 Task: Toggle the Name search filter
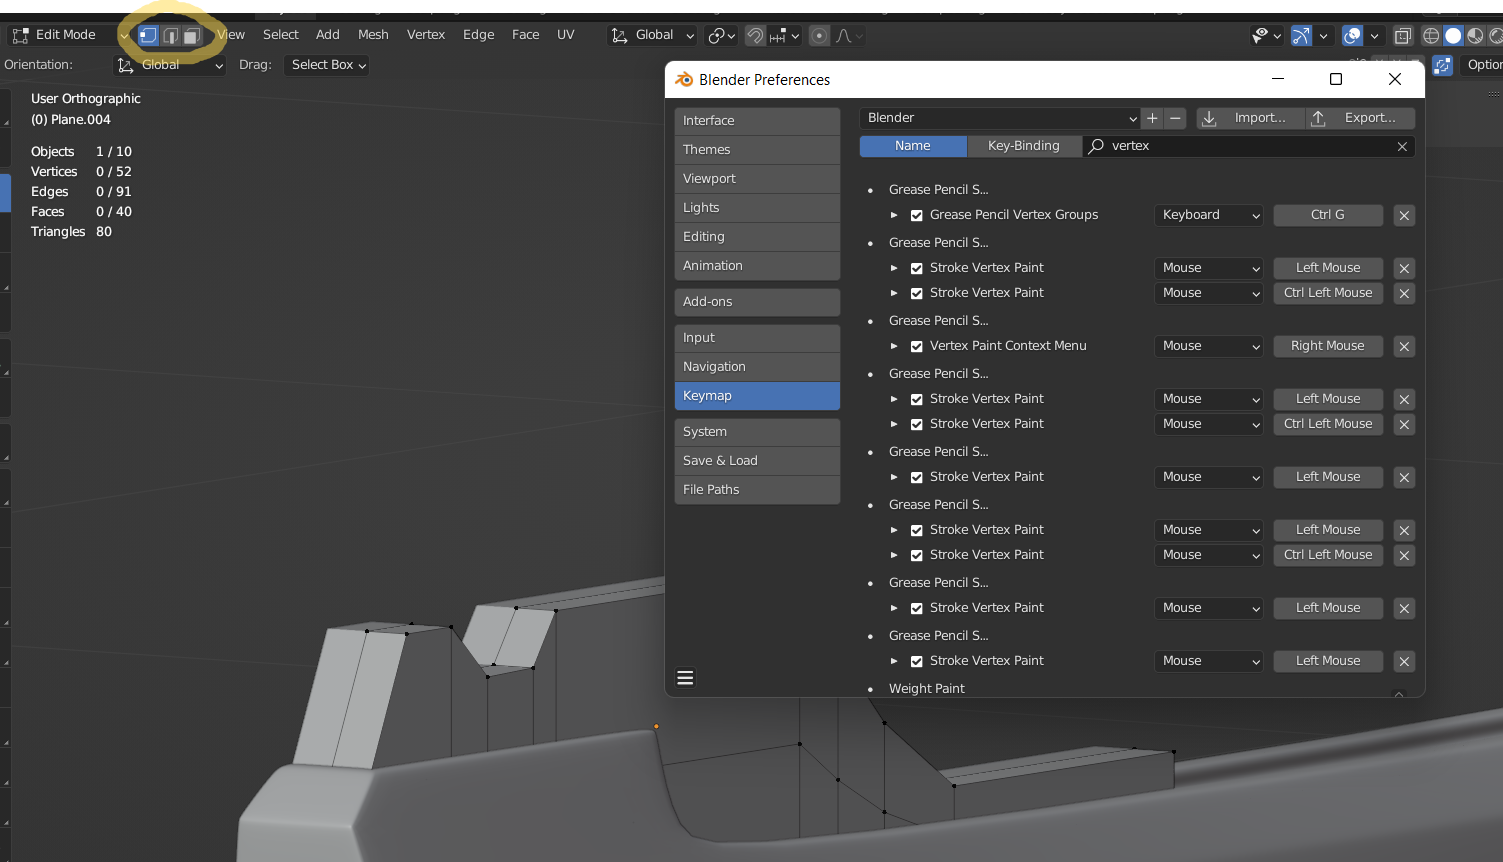tap(913, 146)
